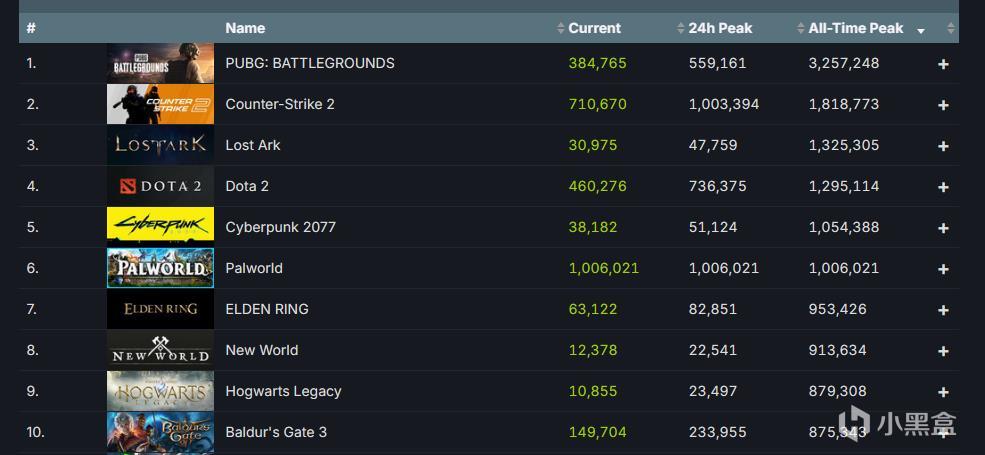Open the Baldur's Gate 3 game link
The width and height of the screenshot is (985, 455).
click(x=276, y=432)
